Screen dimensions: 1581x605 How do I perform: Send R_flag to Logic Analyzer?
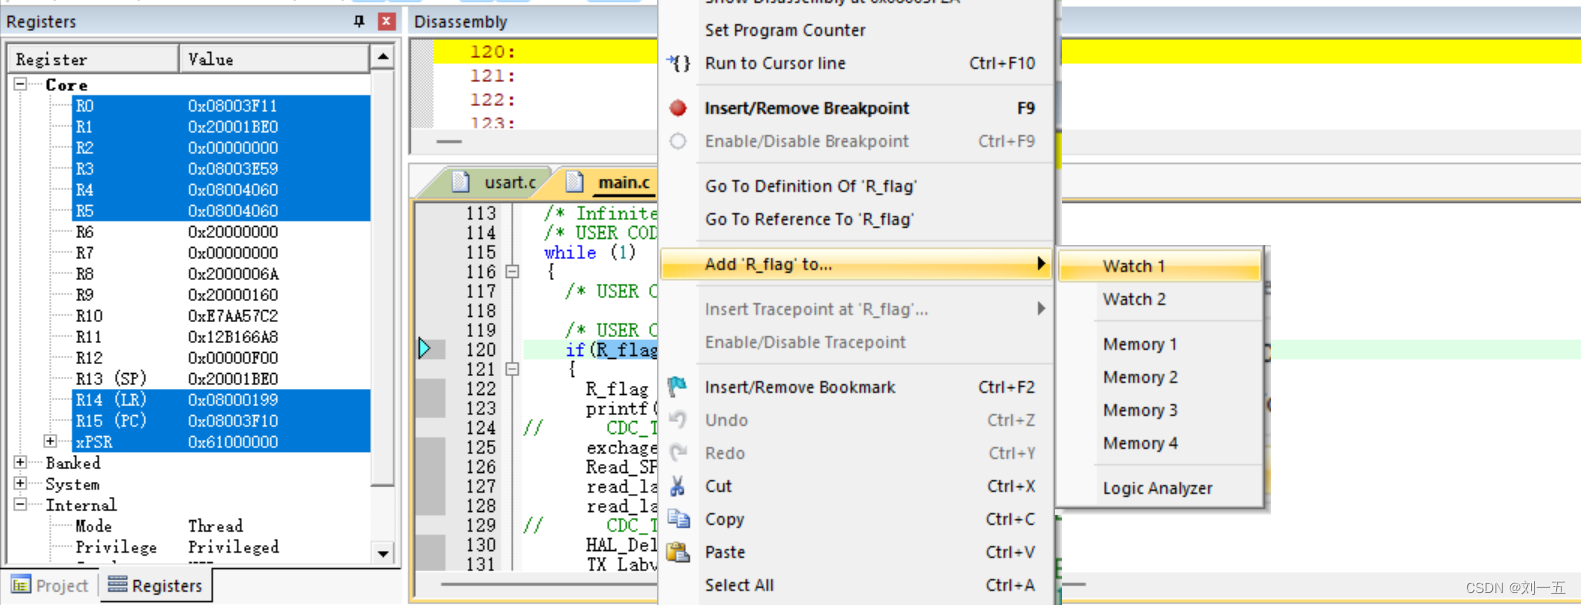[1159, 488]
